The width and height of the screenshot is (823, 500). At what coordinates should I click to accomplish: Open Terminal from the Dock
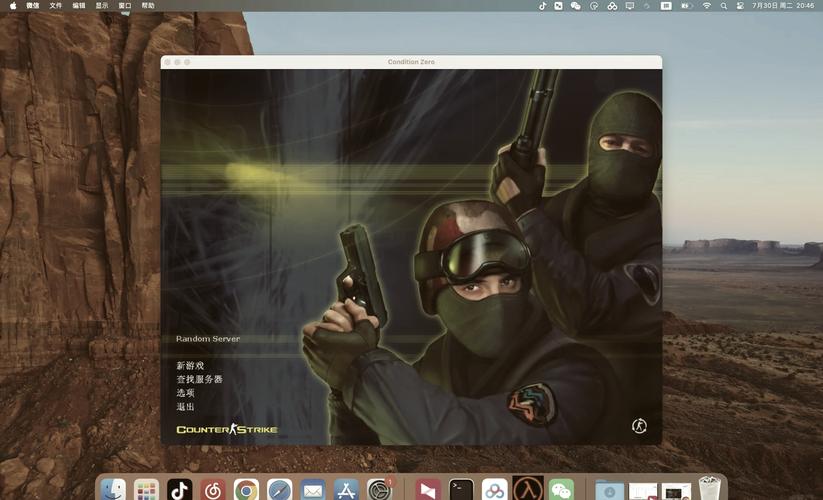(x=461, y=489)
